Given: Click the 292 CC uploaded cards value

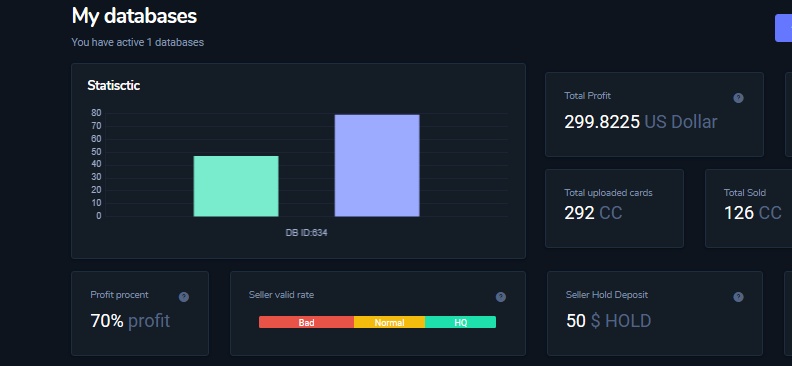Looking at the screenshot, I should pyautogui.click(x=593, y=213).
